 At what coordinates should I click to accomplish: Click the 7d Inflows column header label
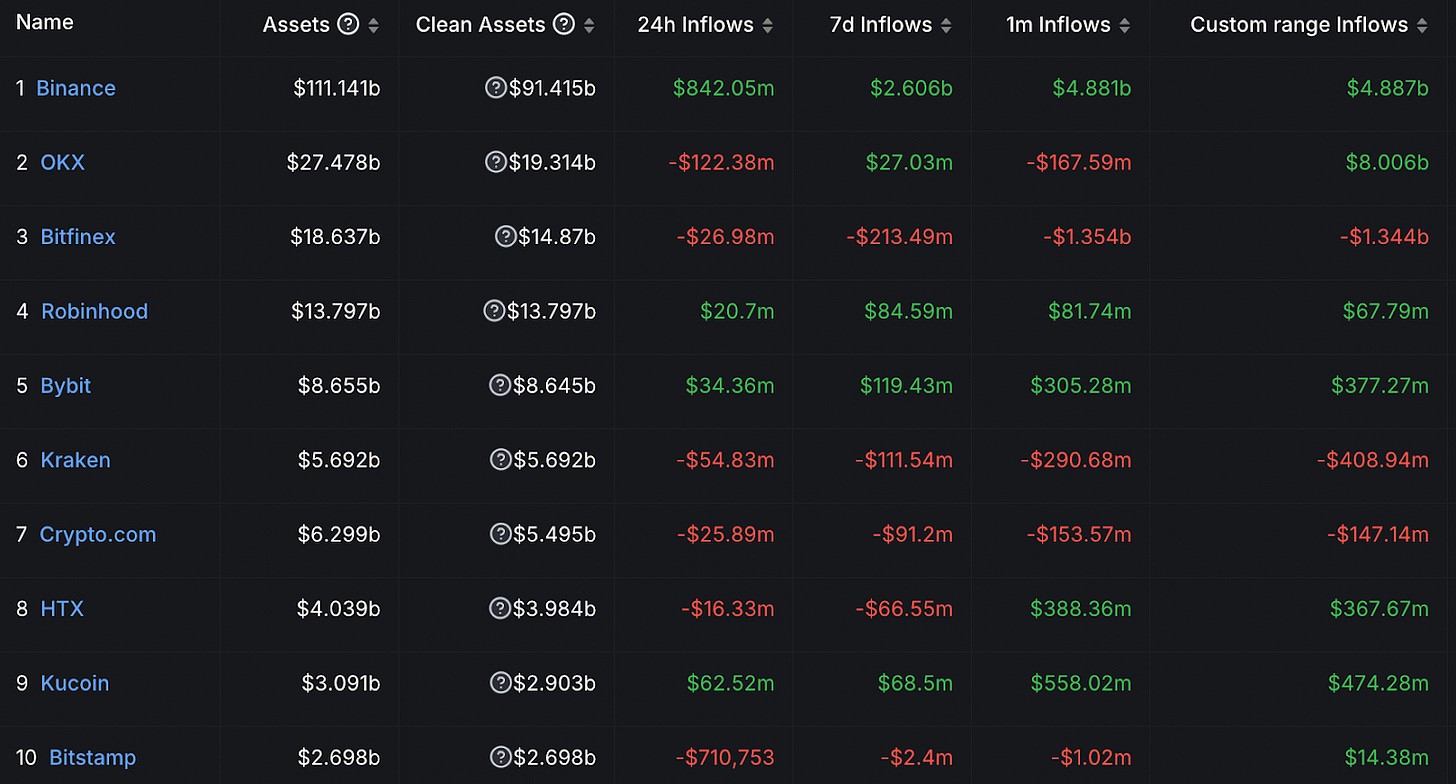click(x=881, y=25)
